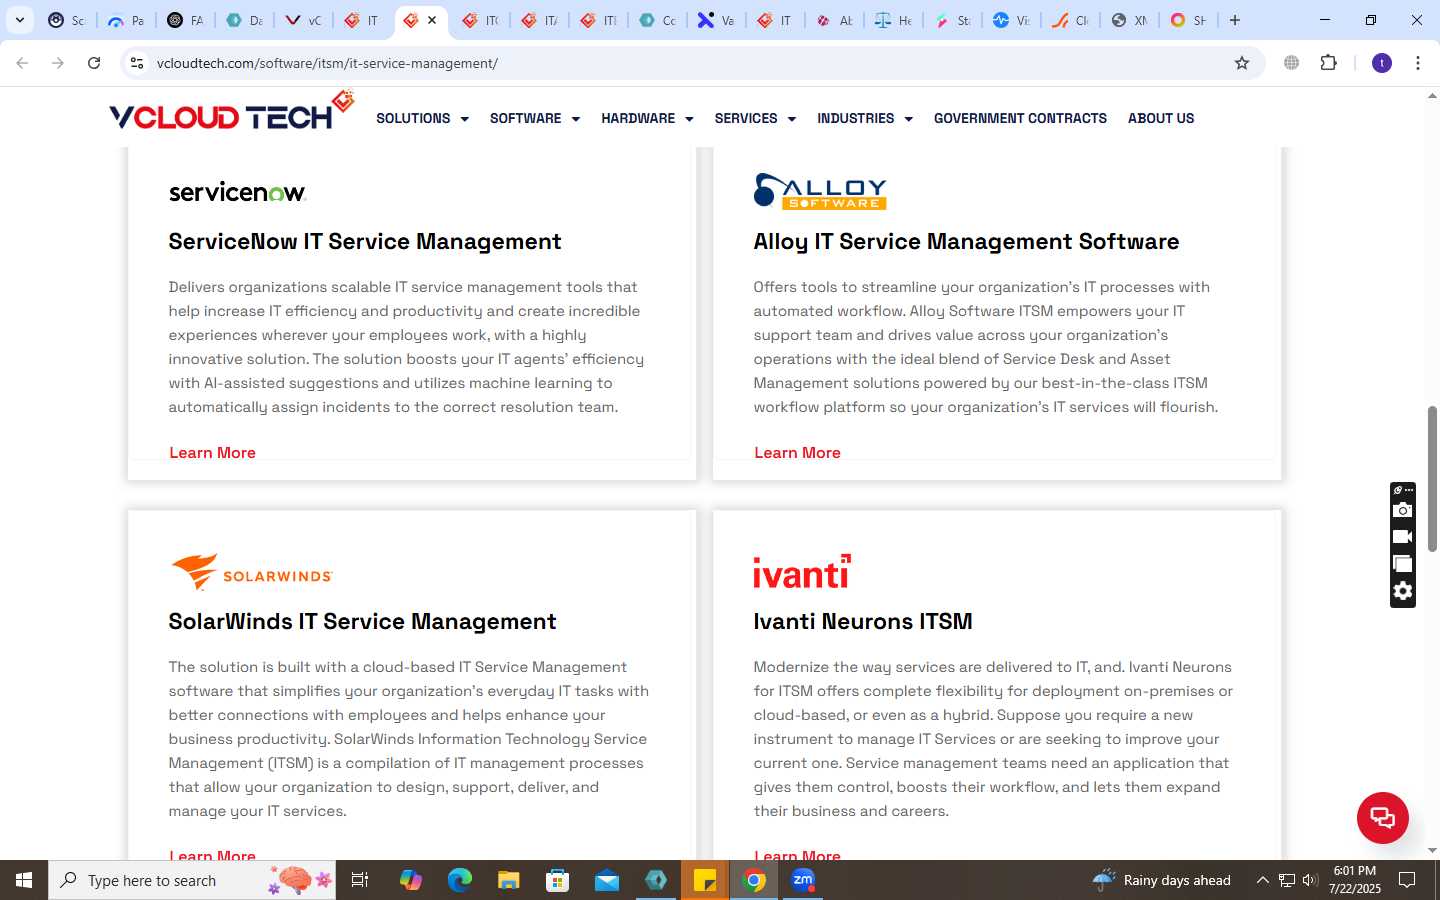Click the Ivanti logo
Viewport: 1440px width, 900px height.
point(802,571)
